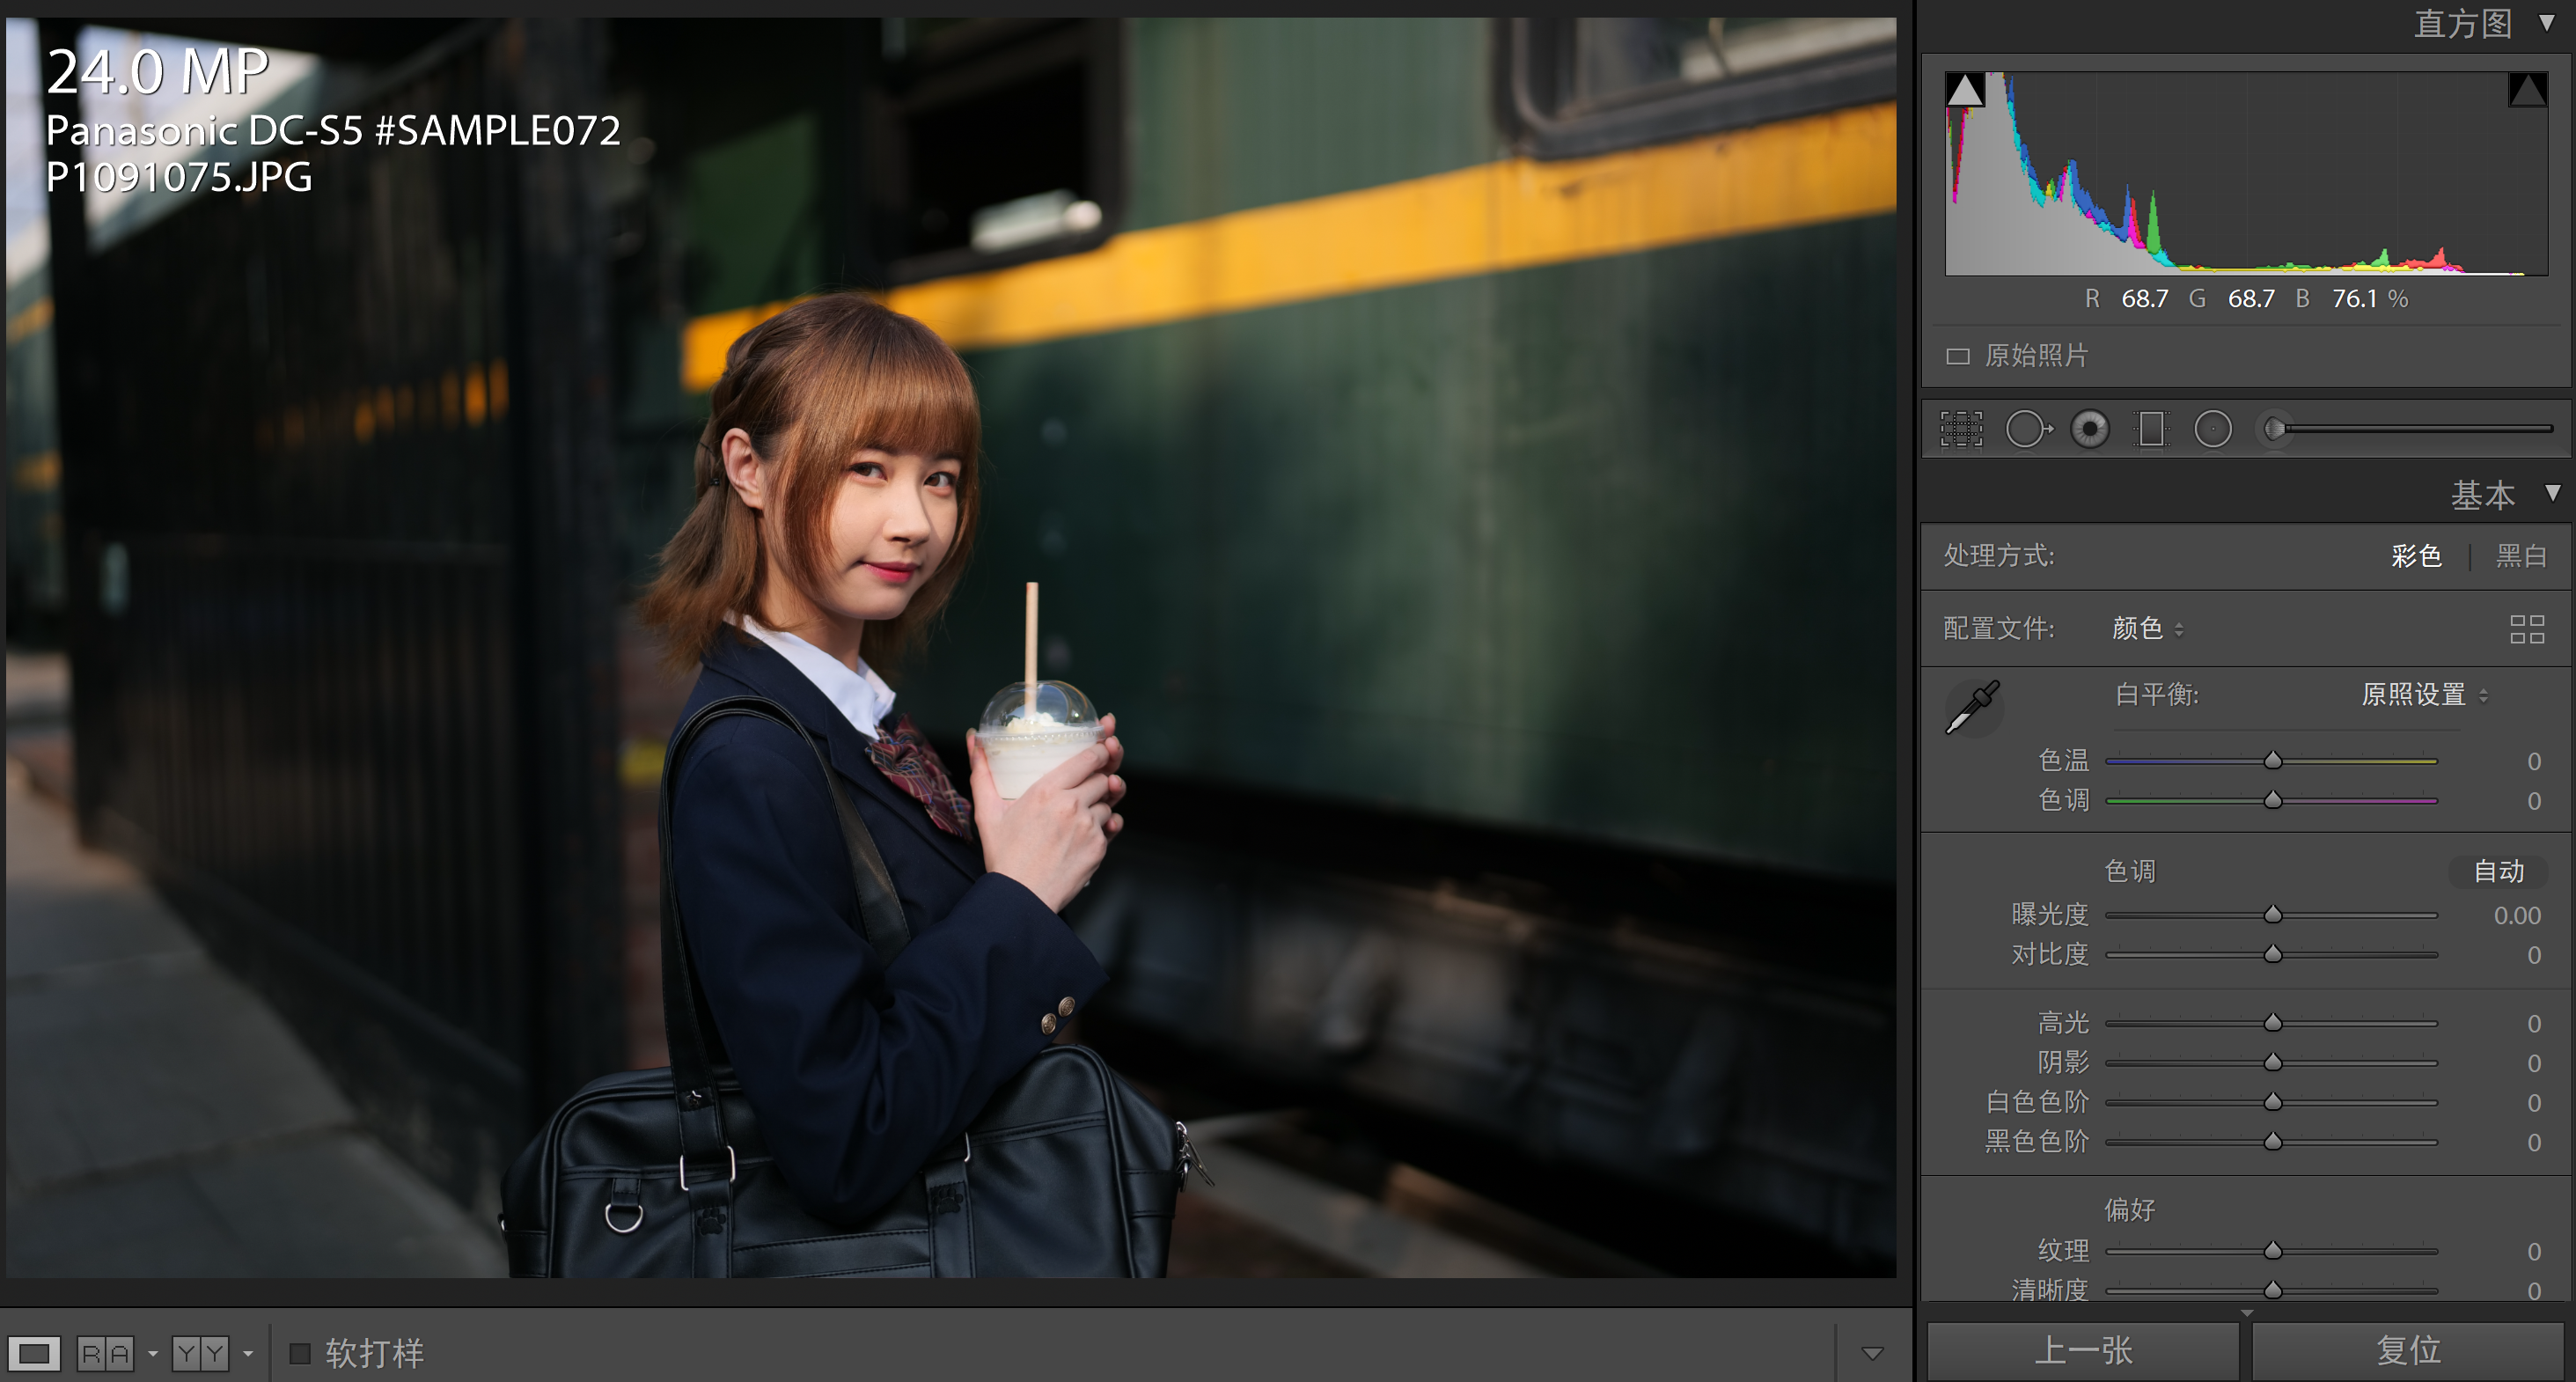
Task: Select 彩色 treatment mode
Action: [x=2416, y=556]
